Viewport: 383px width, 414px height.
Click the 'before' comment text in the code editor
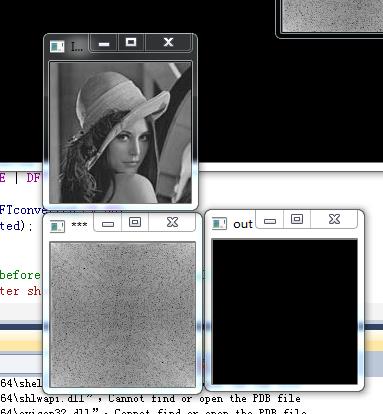click(x=20, y=275)
